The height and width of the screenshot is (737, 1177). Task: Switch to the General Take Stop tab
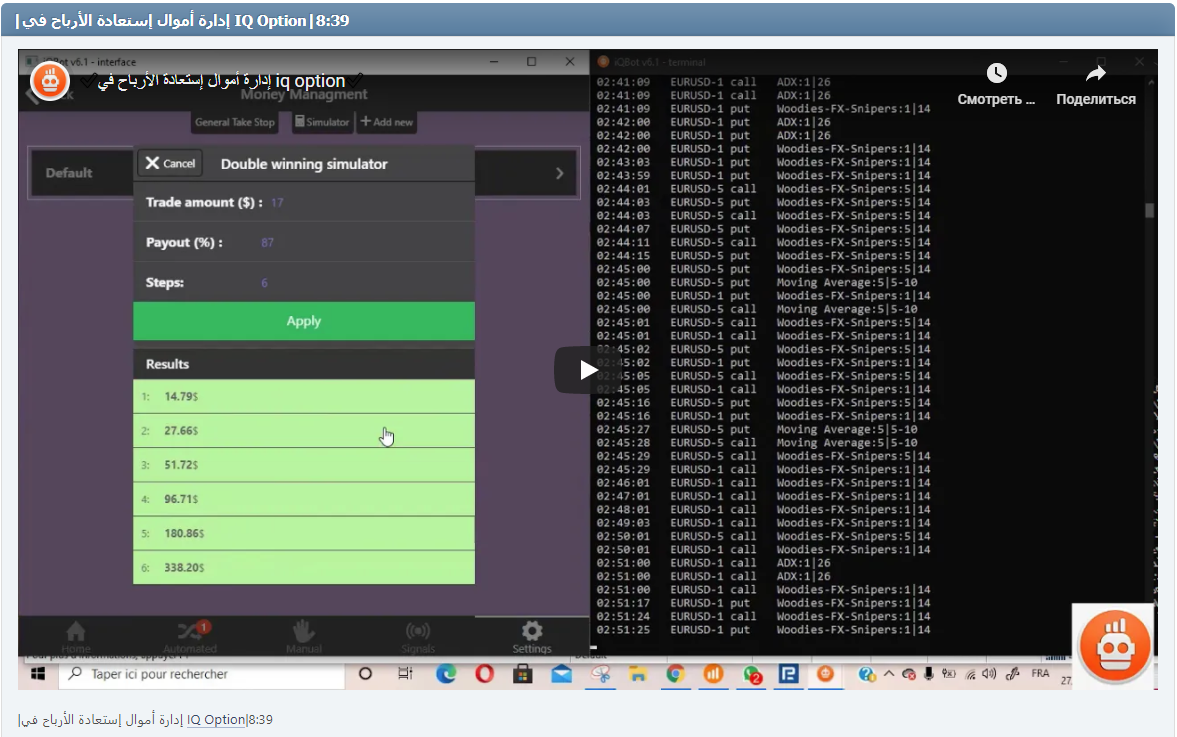click(235, 122)
